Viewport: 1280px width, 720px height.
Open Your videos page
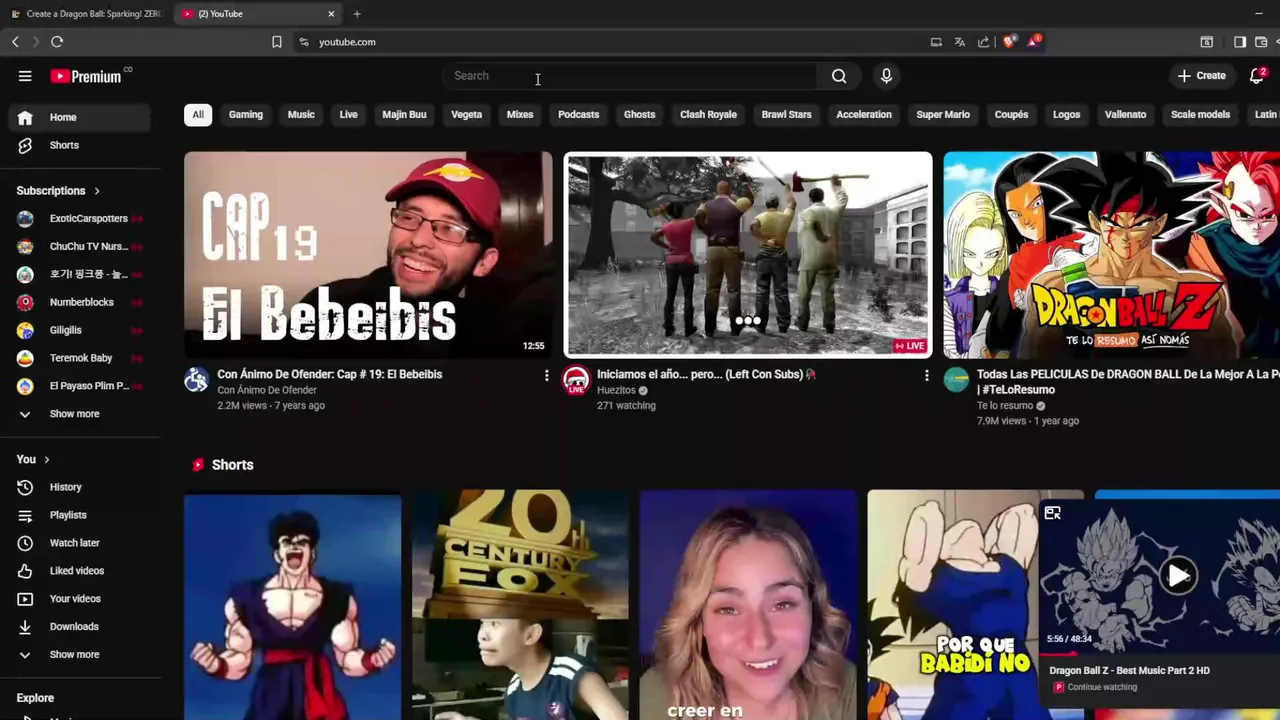click(x=80, y=599)
